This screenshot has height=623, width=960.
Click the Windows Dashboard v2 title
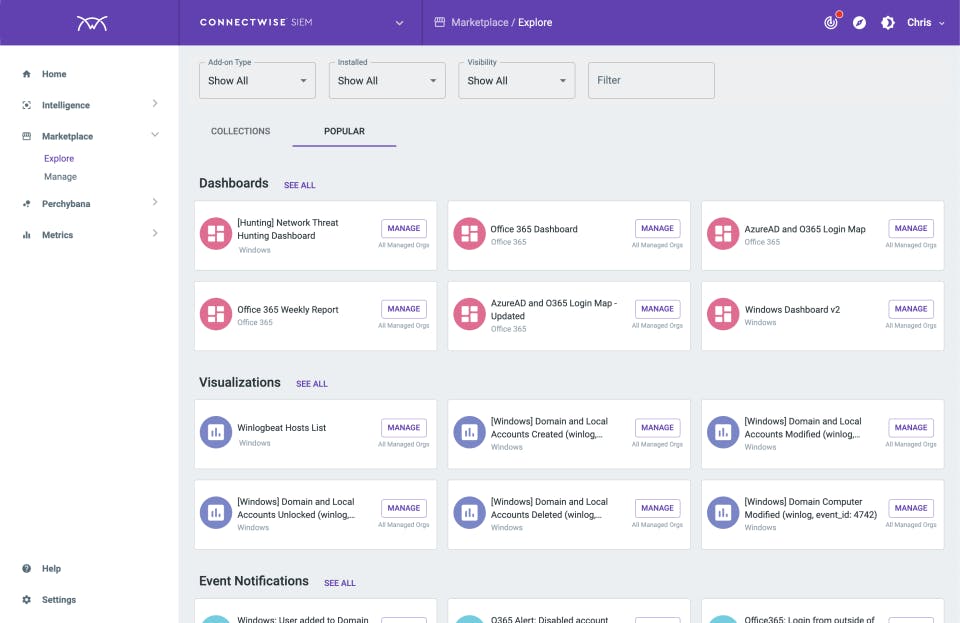tap(792, 310)
